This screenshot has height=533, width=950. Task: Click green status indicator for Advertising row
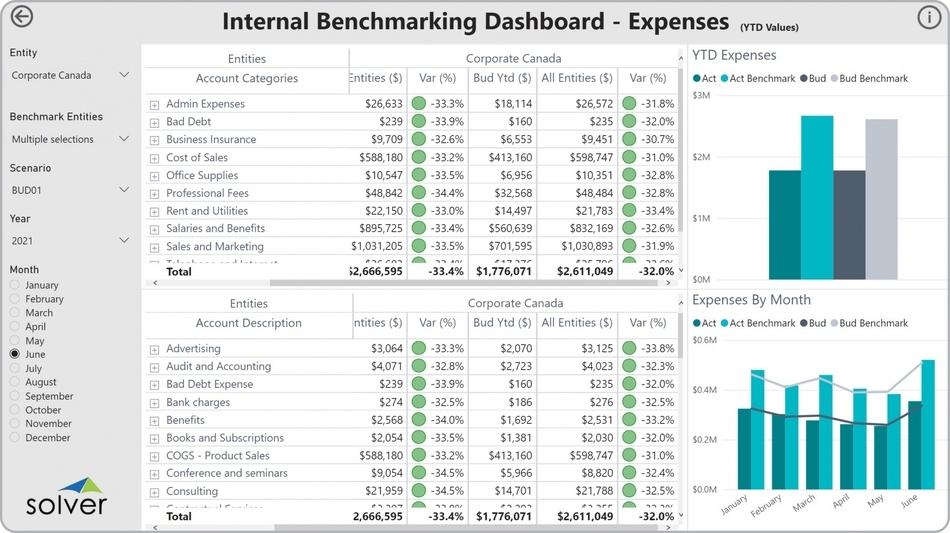(x=419, y=349)
